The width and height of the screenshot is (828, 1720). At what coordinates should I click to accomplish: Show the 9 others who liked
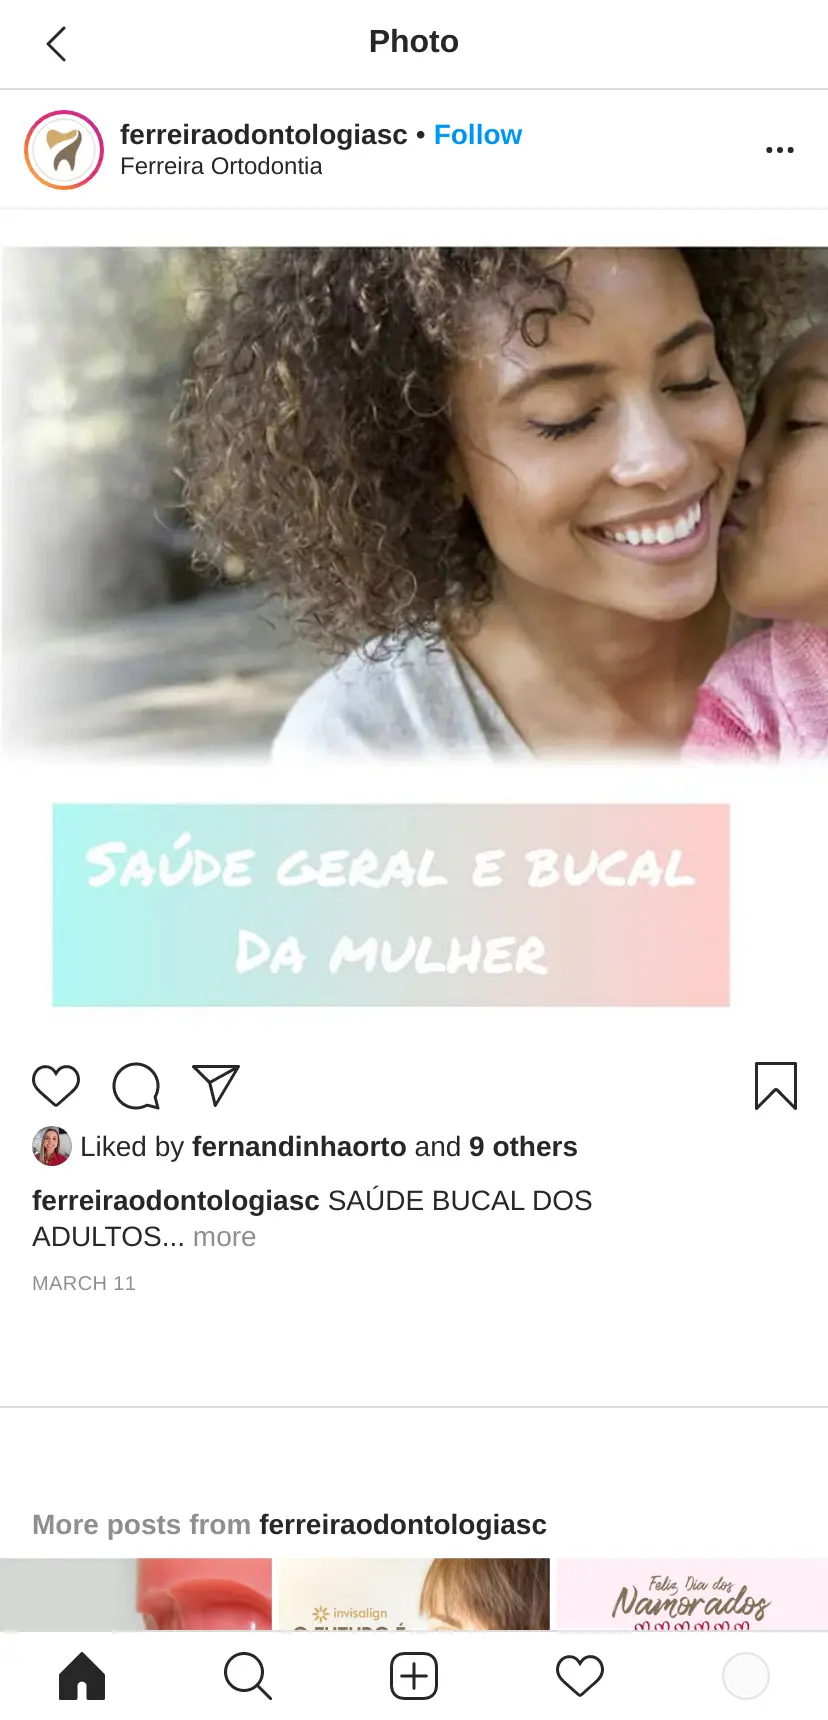point(523,1146)
